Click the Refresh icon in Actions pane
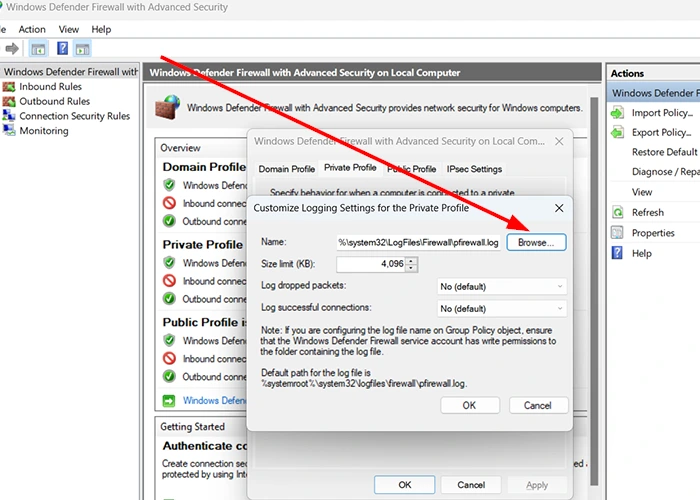This screenshot has width=700, height=500. [618, 212]
